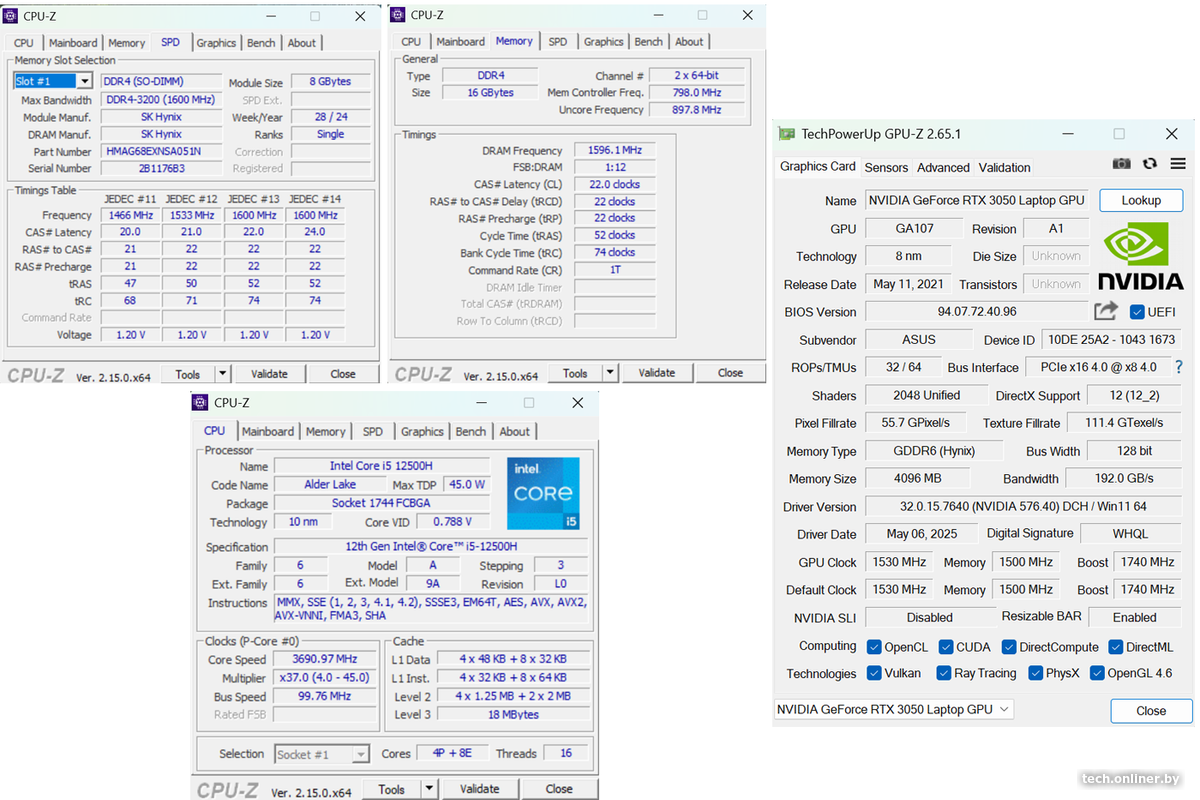
Task: Switch to About tab in SPD window
Action: point(301,43)
